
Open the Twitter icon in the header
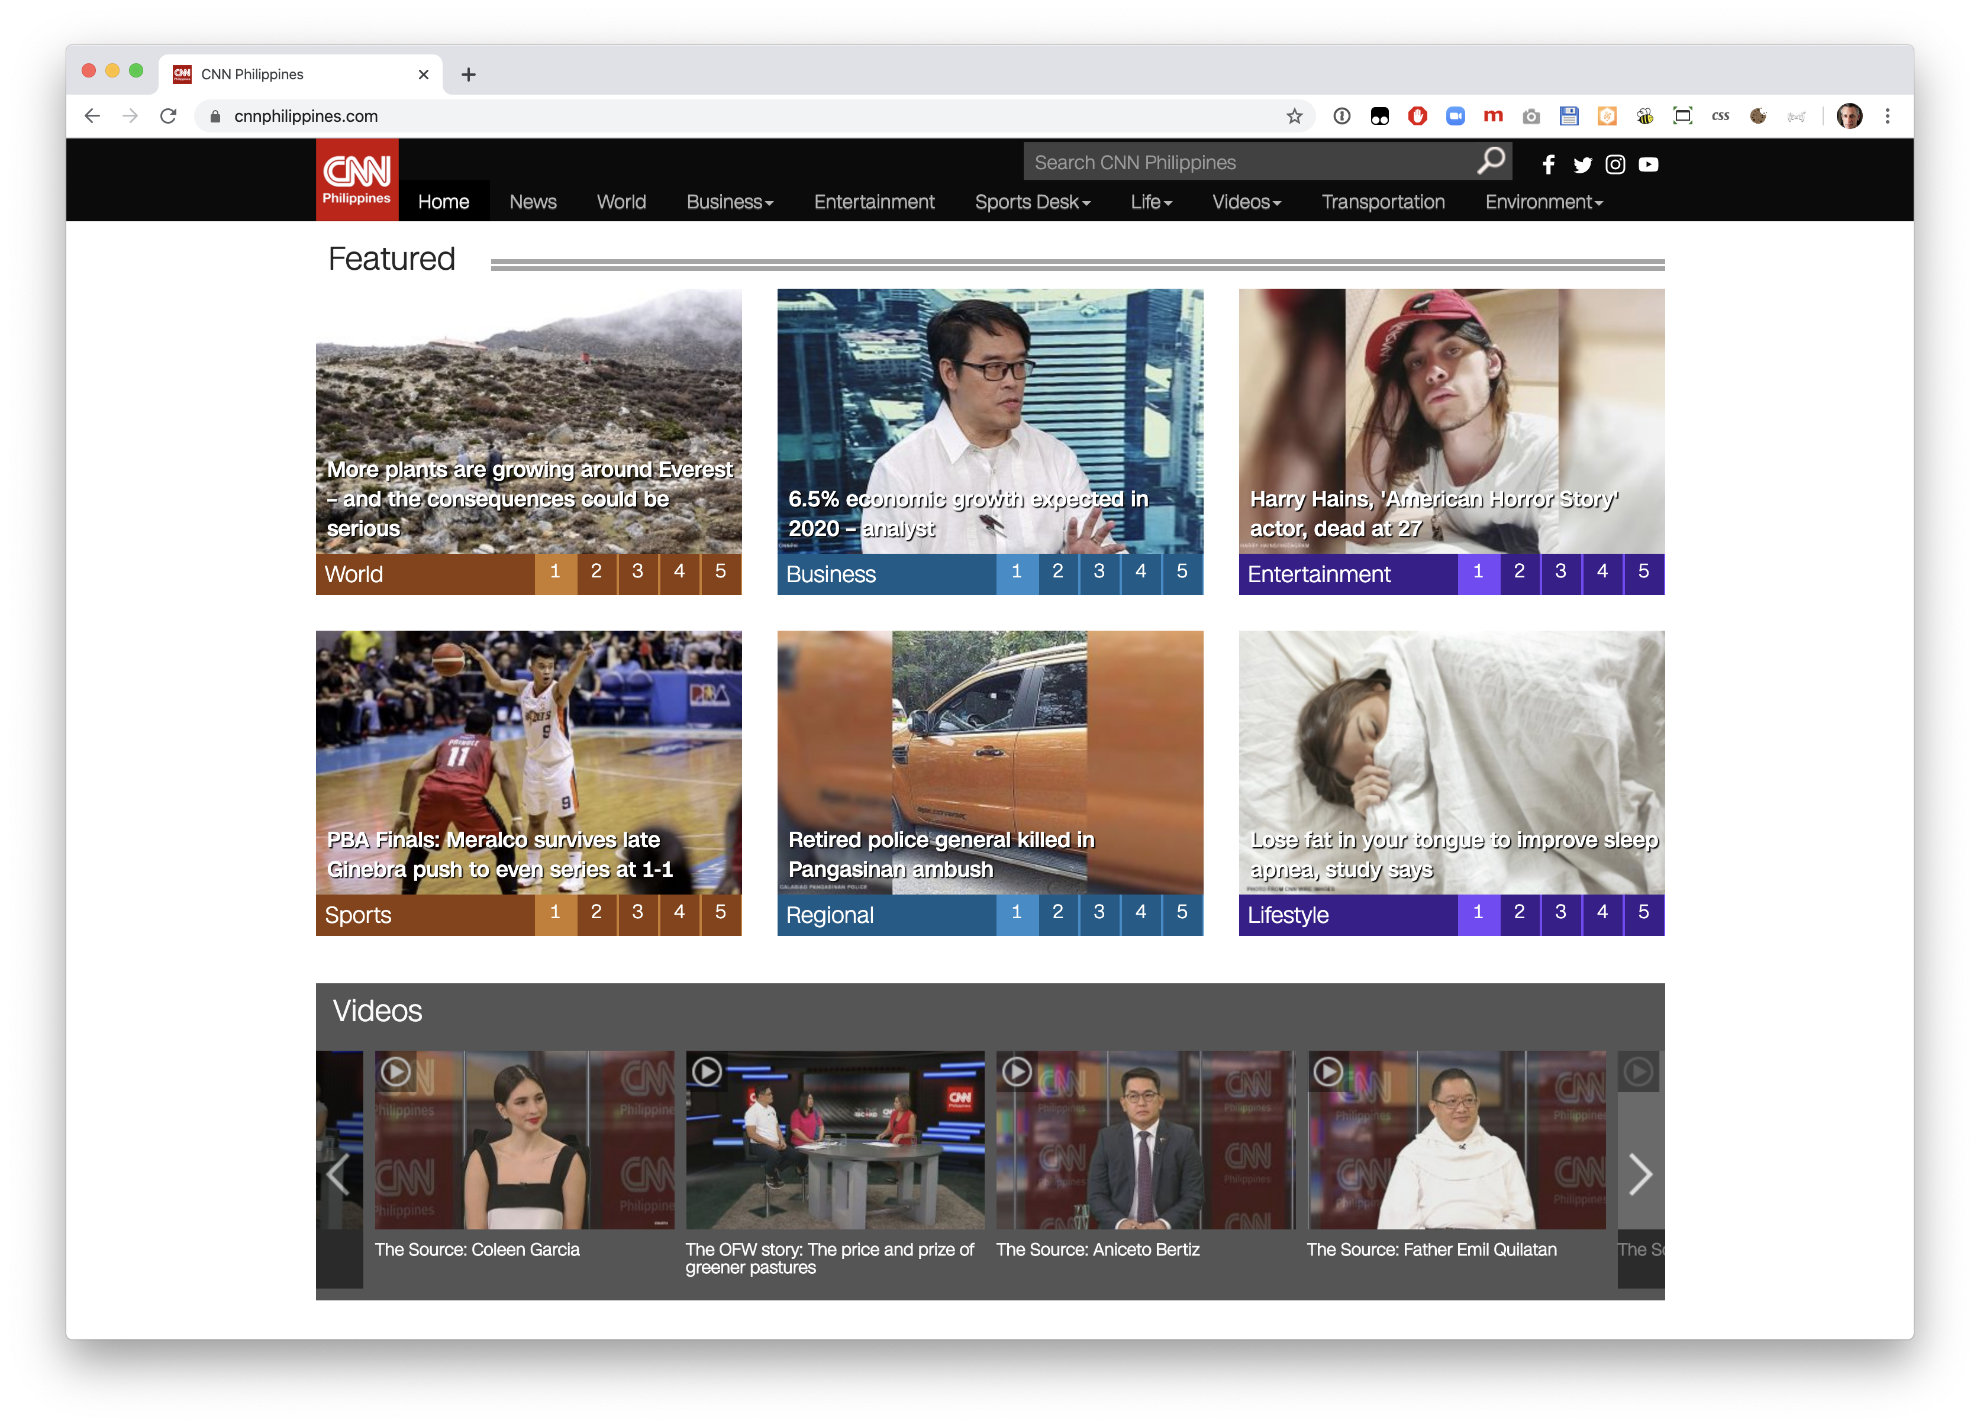1582,165
